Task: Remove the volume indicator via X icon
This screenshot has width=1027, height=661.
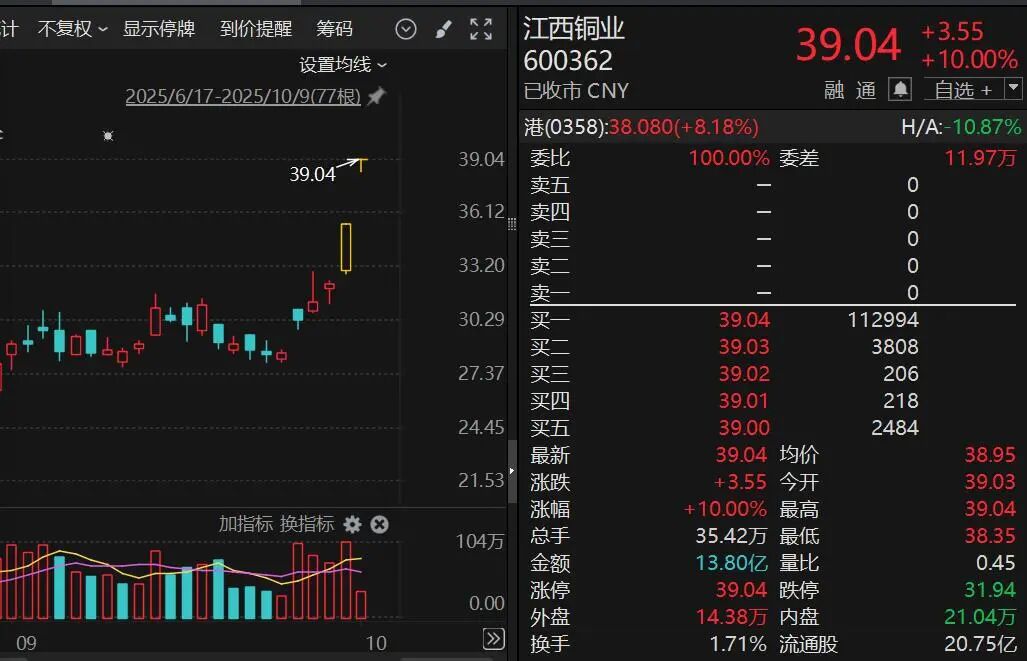Action: 379,524
